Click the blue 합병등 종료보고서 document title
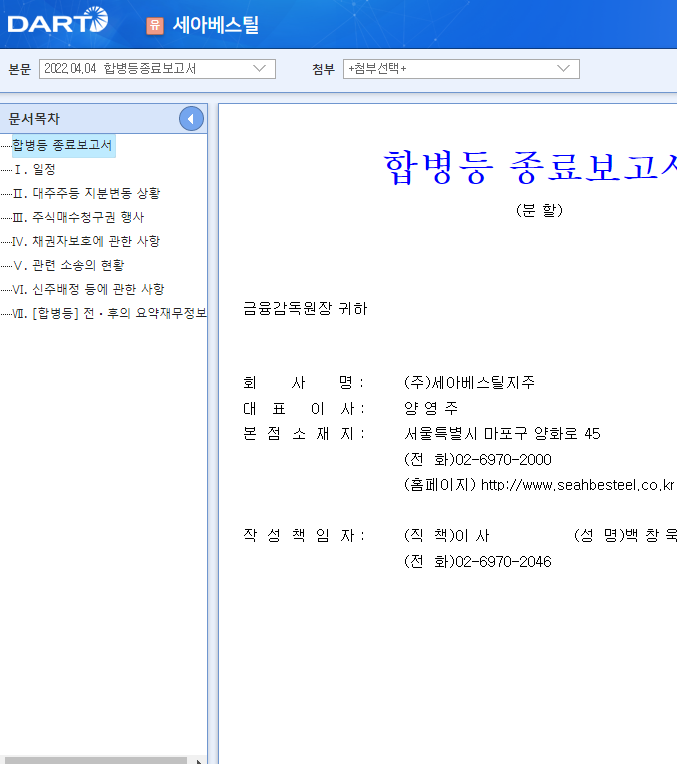The height and width of the screenshot is (764, 677). click(x=530, y=167)
